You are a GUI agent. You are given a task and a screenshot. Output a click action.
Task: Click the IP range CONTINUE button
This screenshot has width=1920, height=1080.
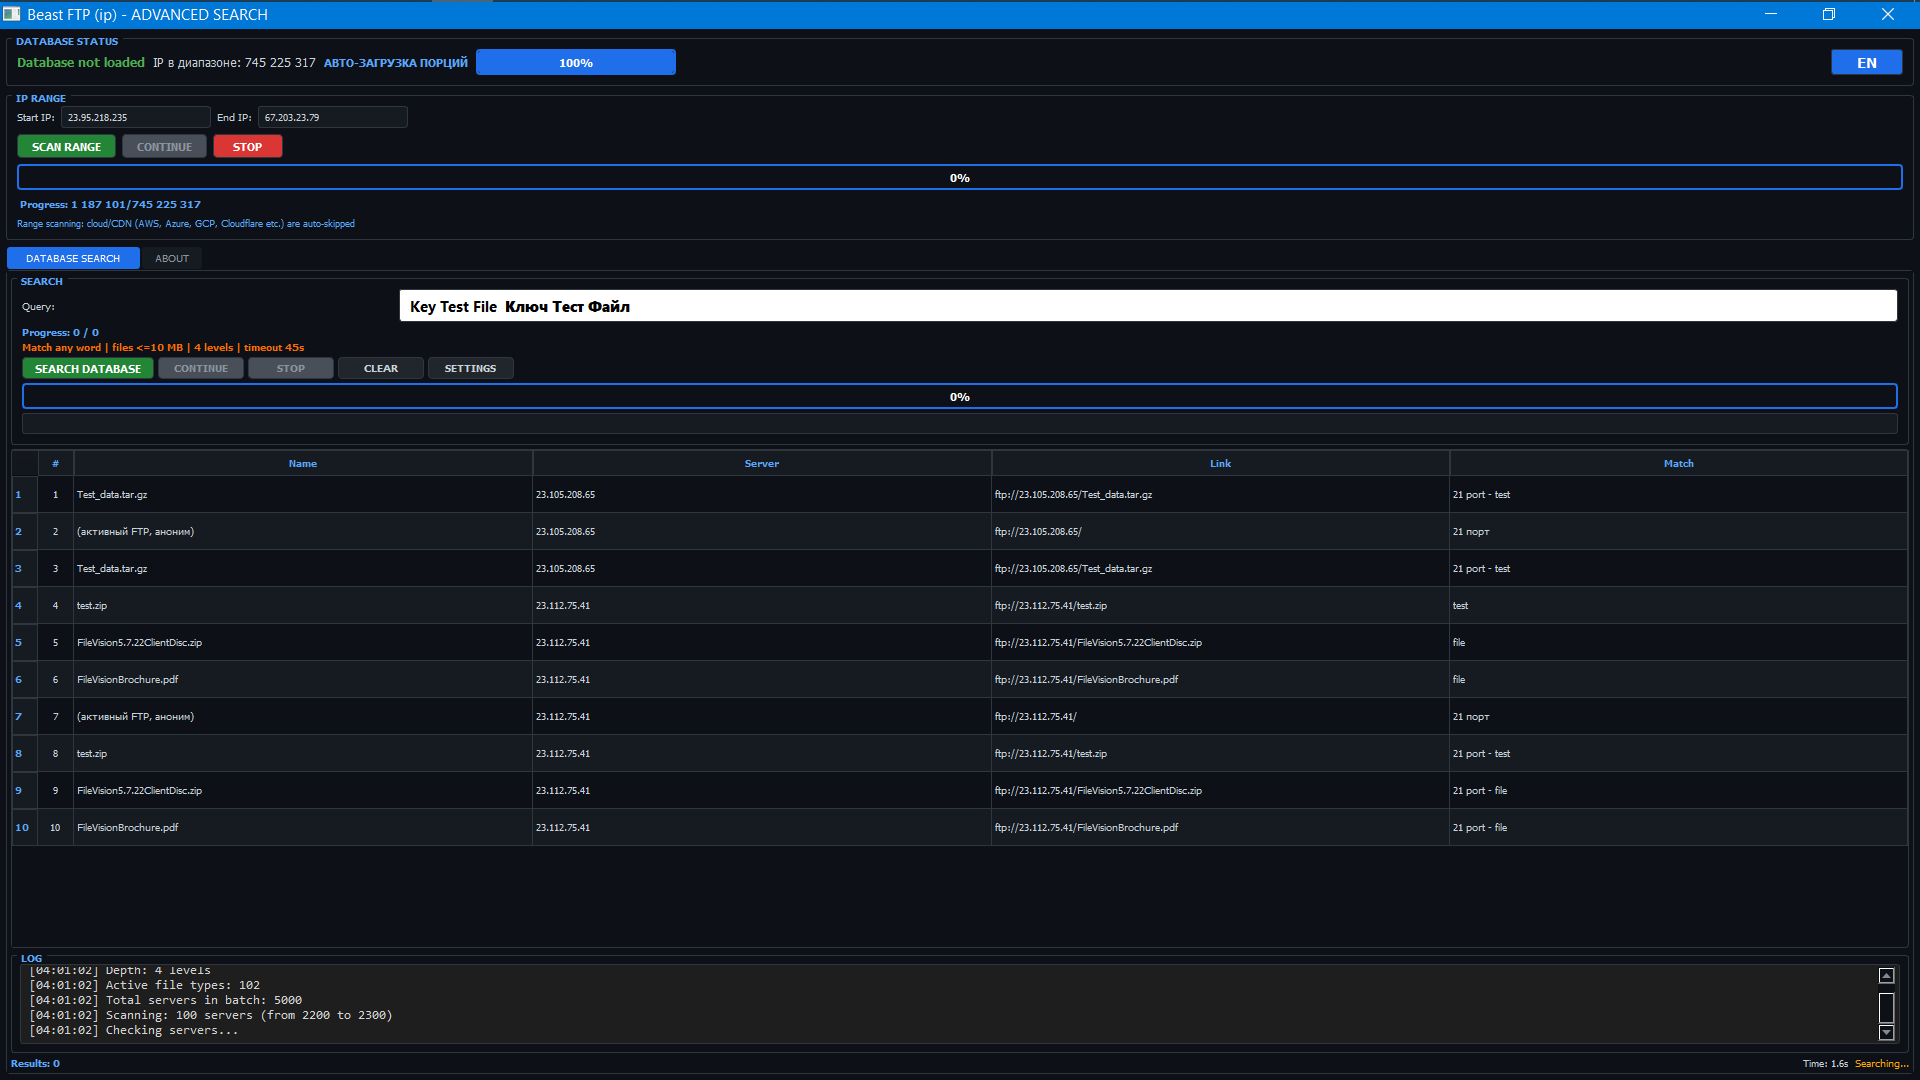tap(164, 147)
